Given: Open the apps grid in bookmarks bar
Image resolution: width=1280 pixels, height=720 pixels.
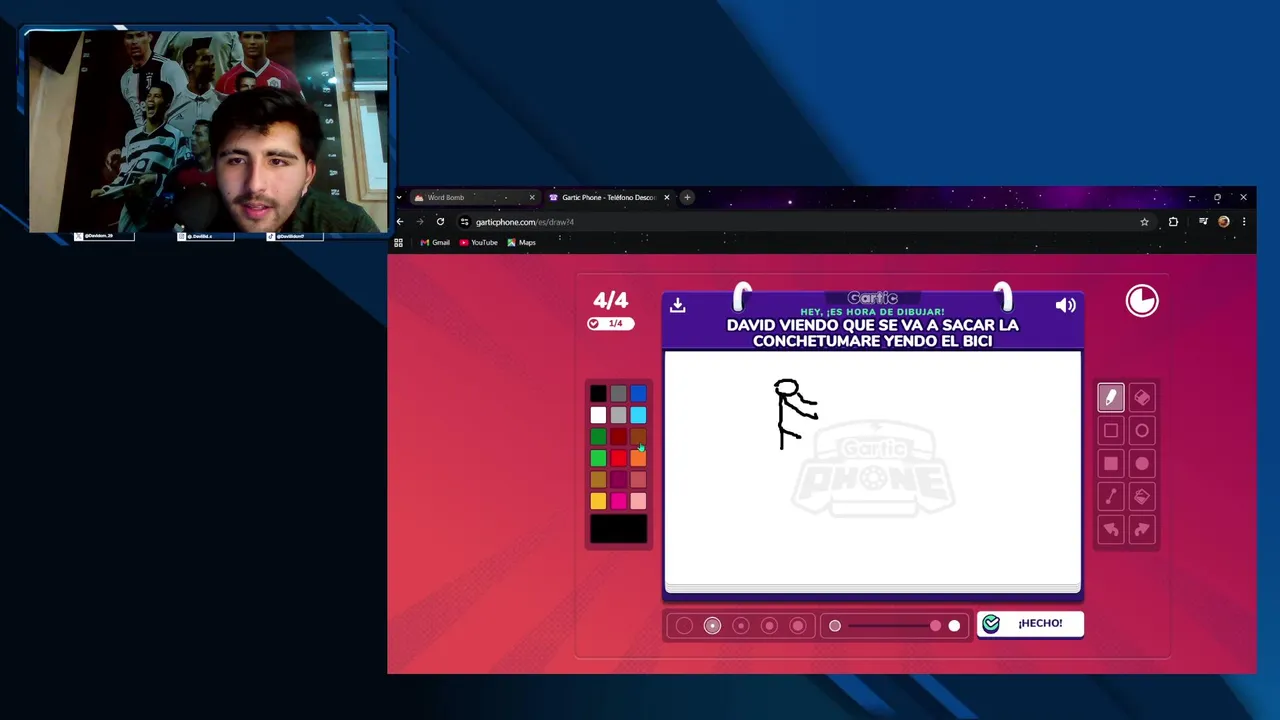Looking at the screenshot, I should [x=398, y=242].
